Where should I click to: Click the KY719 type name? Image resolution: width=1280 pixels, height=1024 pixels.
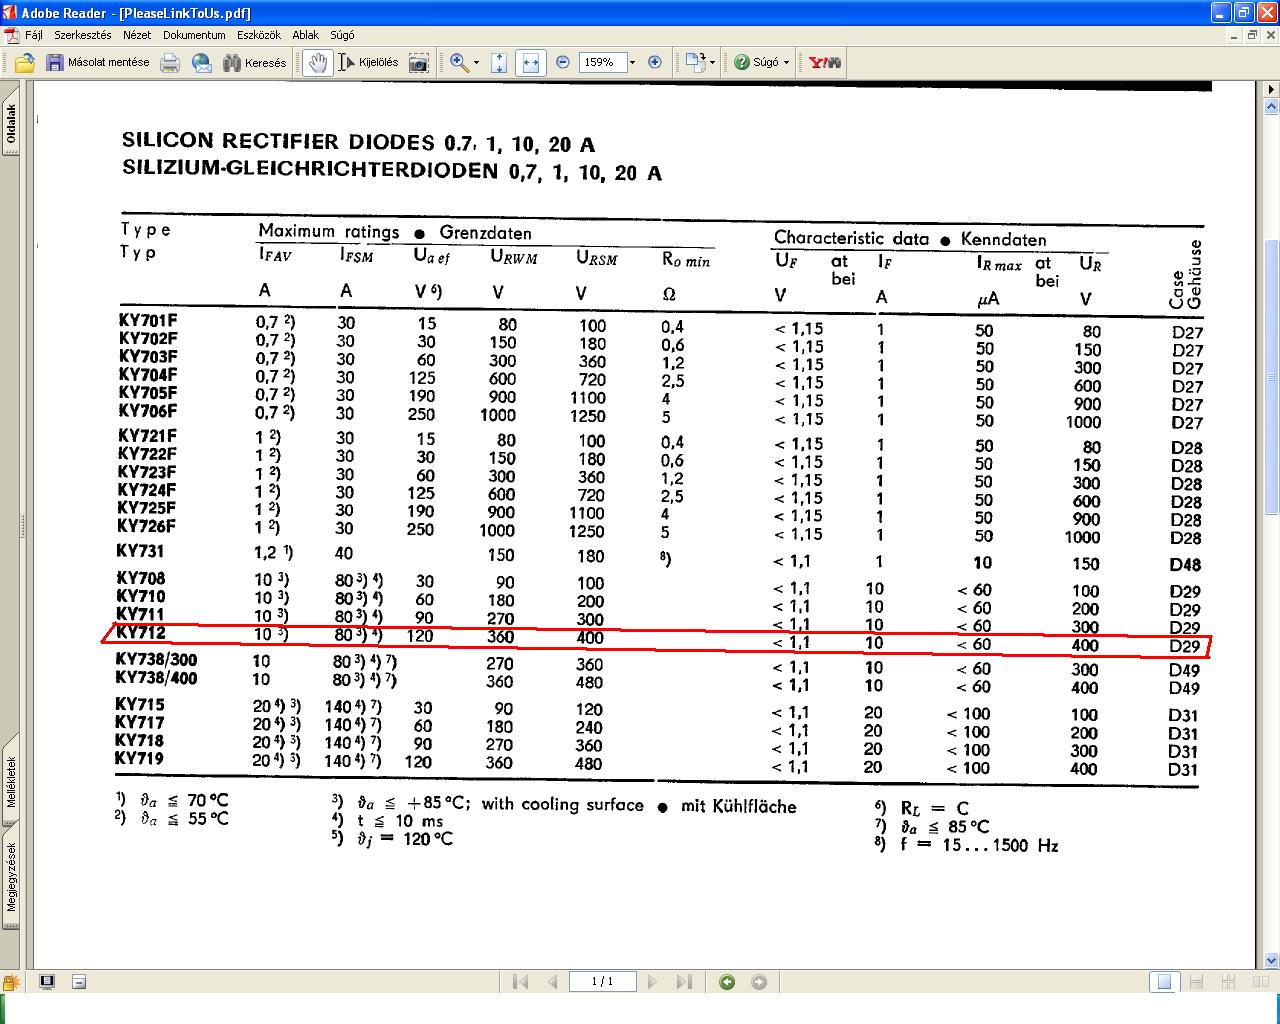coord(140,758)
